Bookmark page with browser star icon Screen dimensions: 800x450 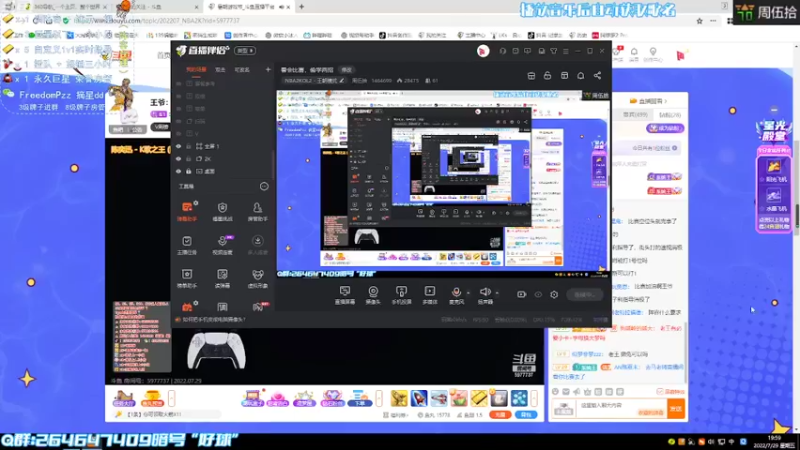[699, 21]
